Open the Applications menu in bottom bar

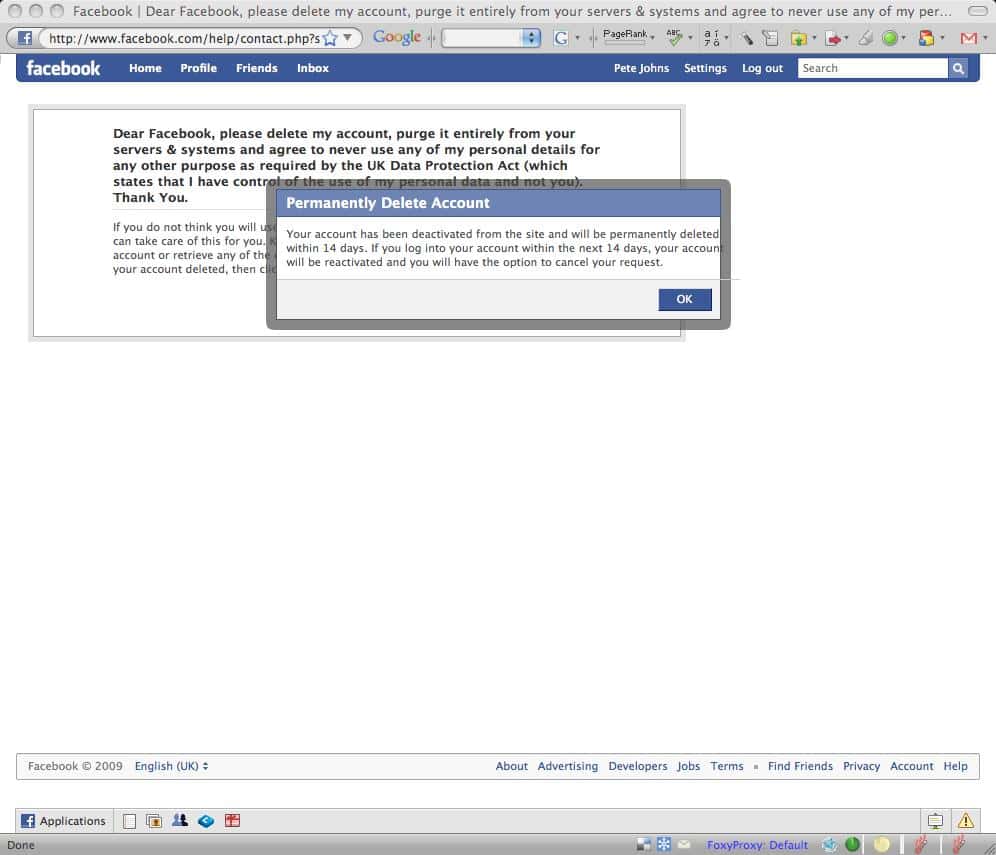(64, 821)
